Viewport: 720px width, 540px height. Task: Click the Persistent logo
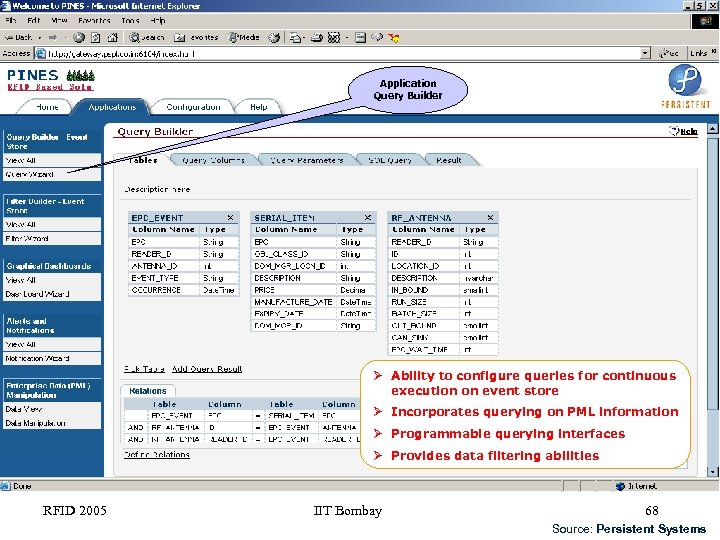click(685, 86)
